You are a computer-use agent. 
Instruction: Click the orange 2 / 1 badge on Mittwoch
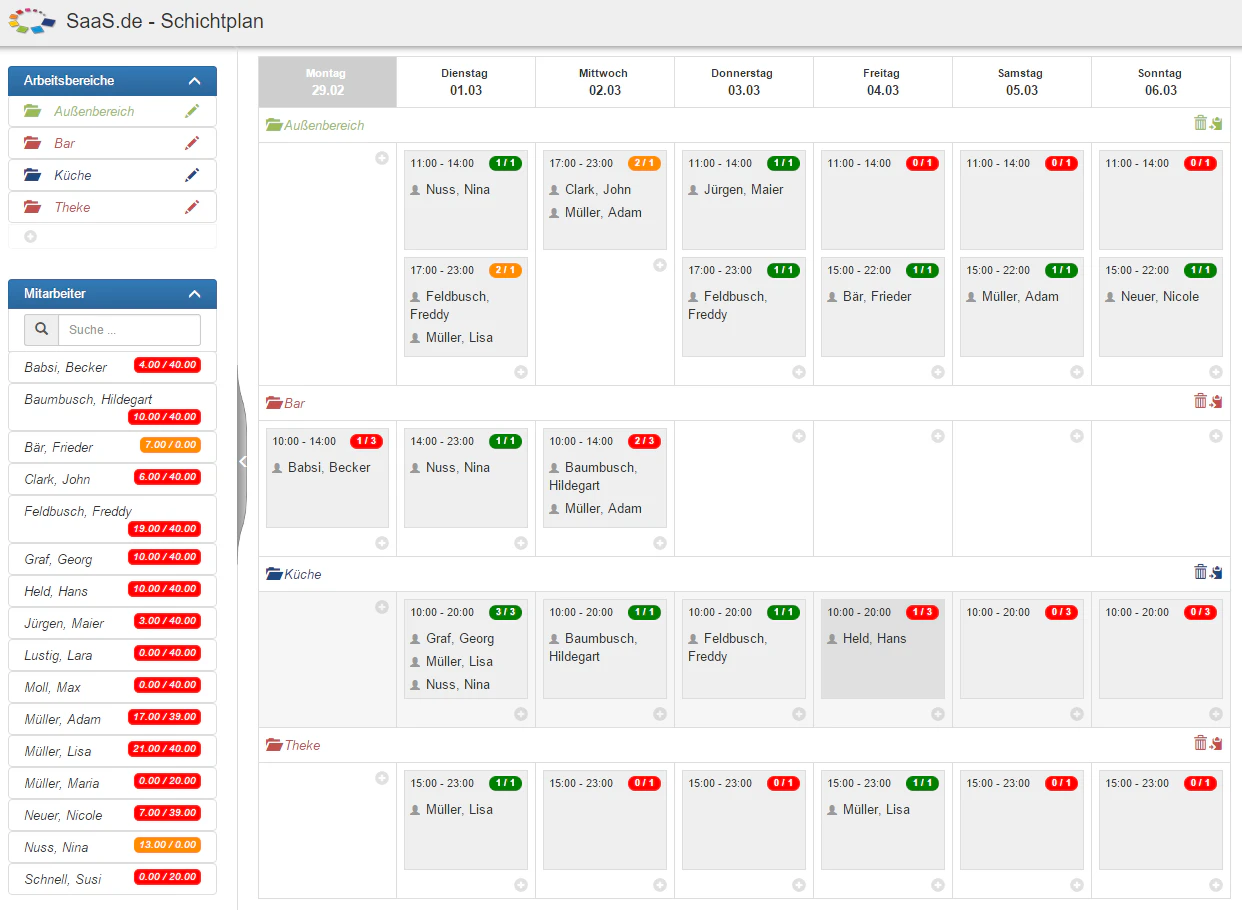(644, 163)
